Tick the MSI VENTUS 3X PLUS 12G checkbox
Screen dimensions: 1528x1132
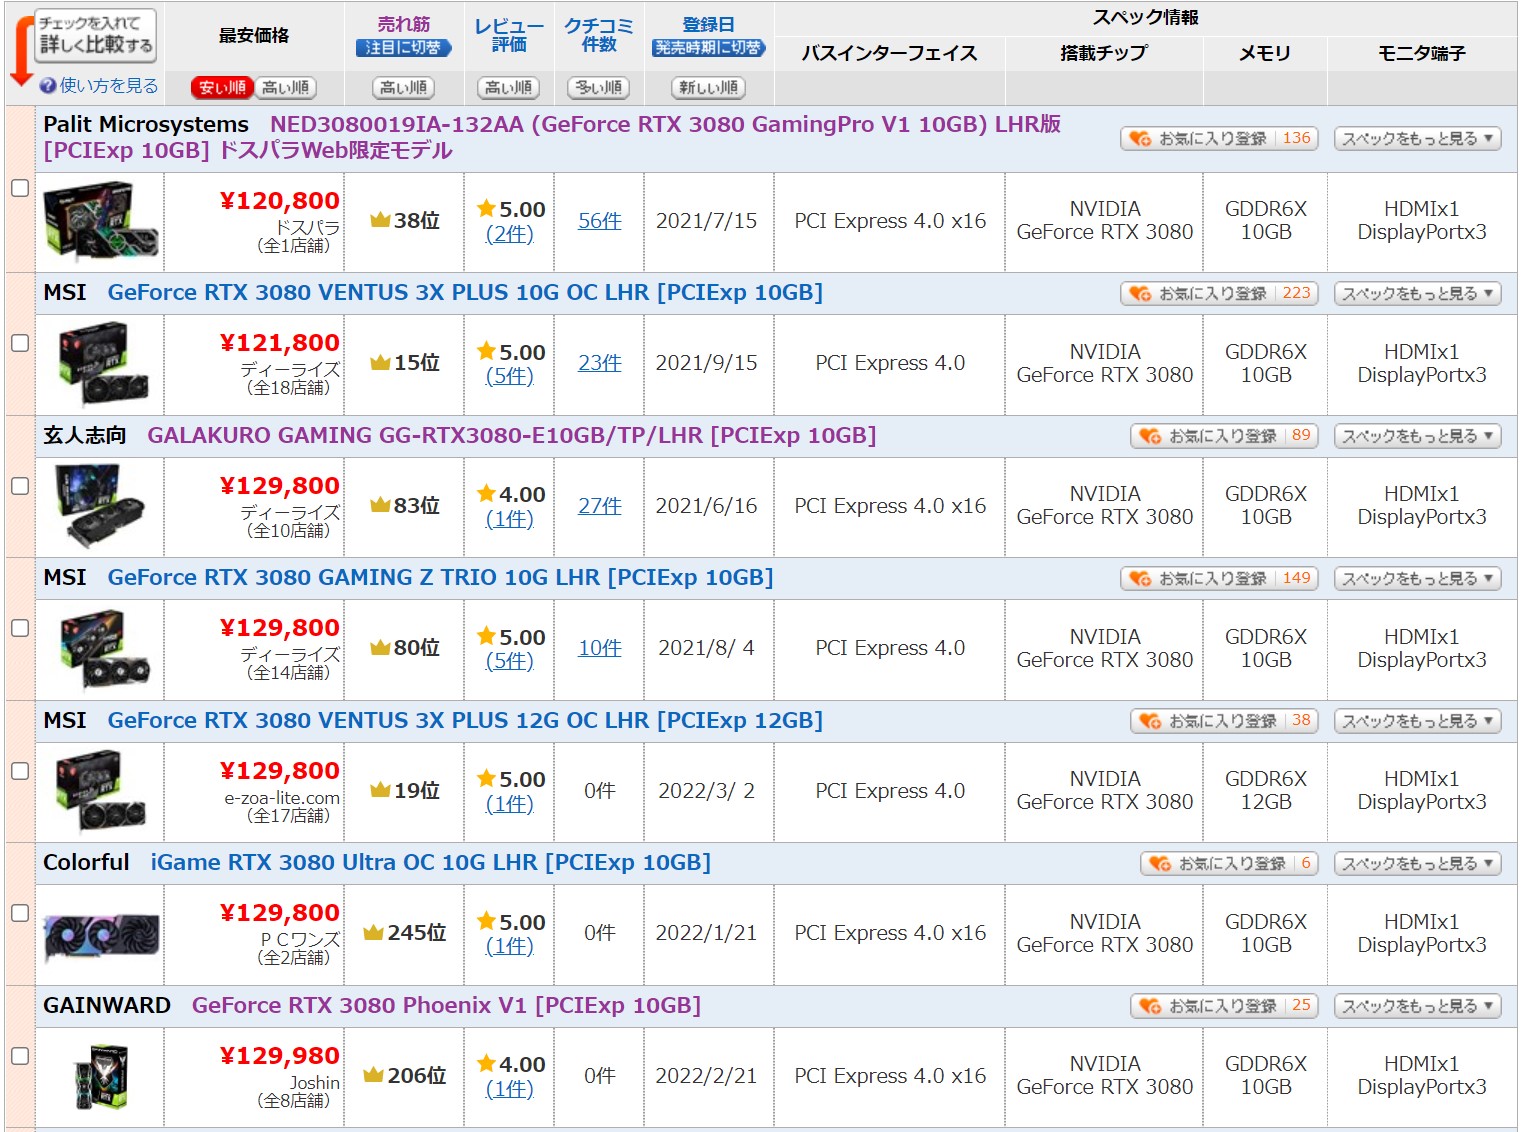click(x=19, y=771)
